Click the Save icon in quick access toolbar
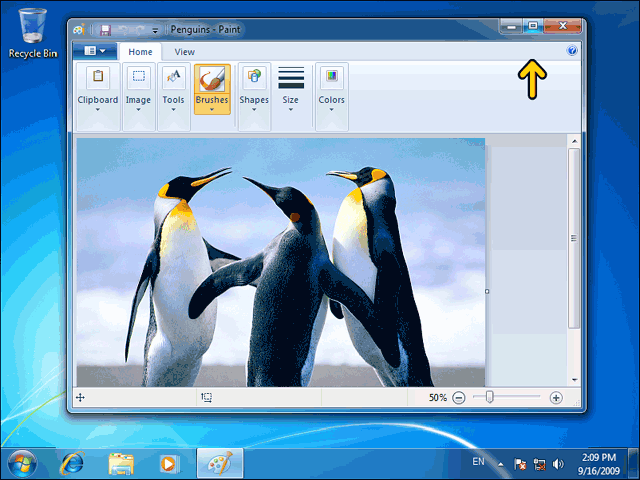Image resolution: width=640 pixels, height=480 pixels. 105,30
